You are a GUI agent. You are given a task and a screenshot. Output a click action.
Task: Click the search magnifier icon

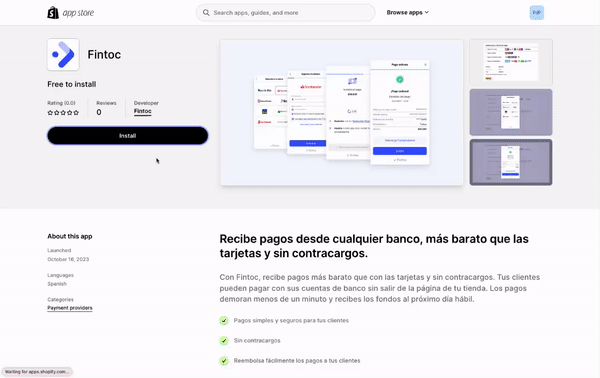pyautogui.click(x=206, y=13)
